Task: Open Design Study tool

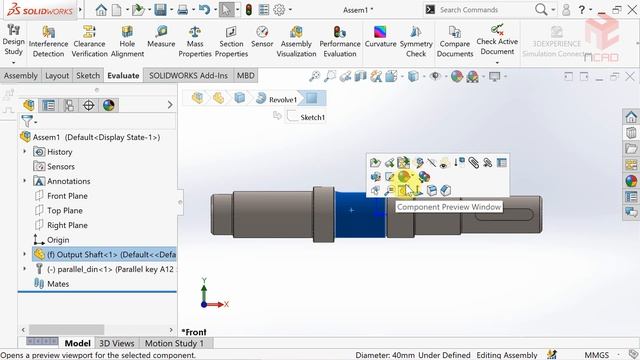Action: tap(13, 40)
